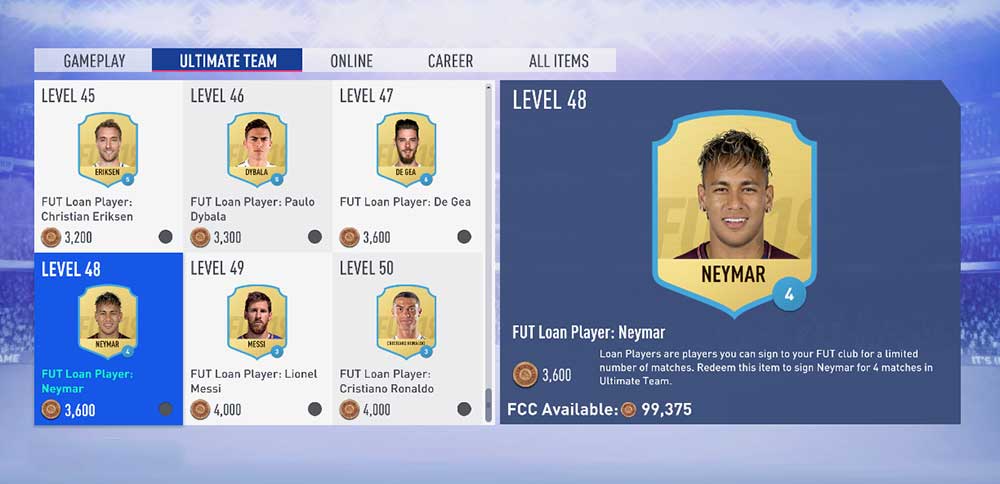Show the All Items tab

(559, 61)
